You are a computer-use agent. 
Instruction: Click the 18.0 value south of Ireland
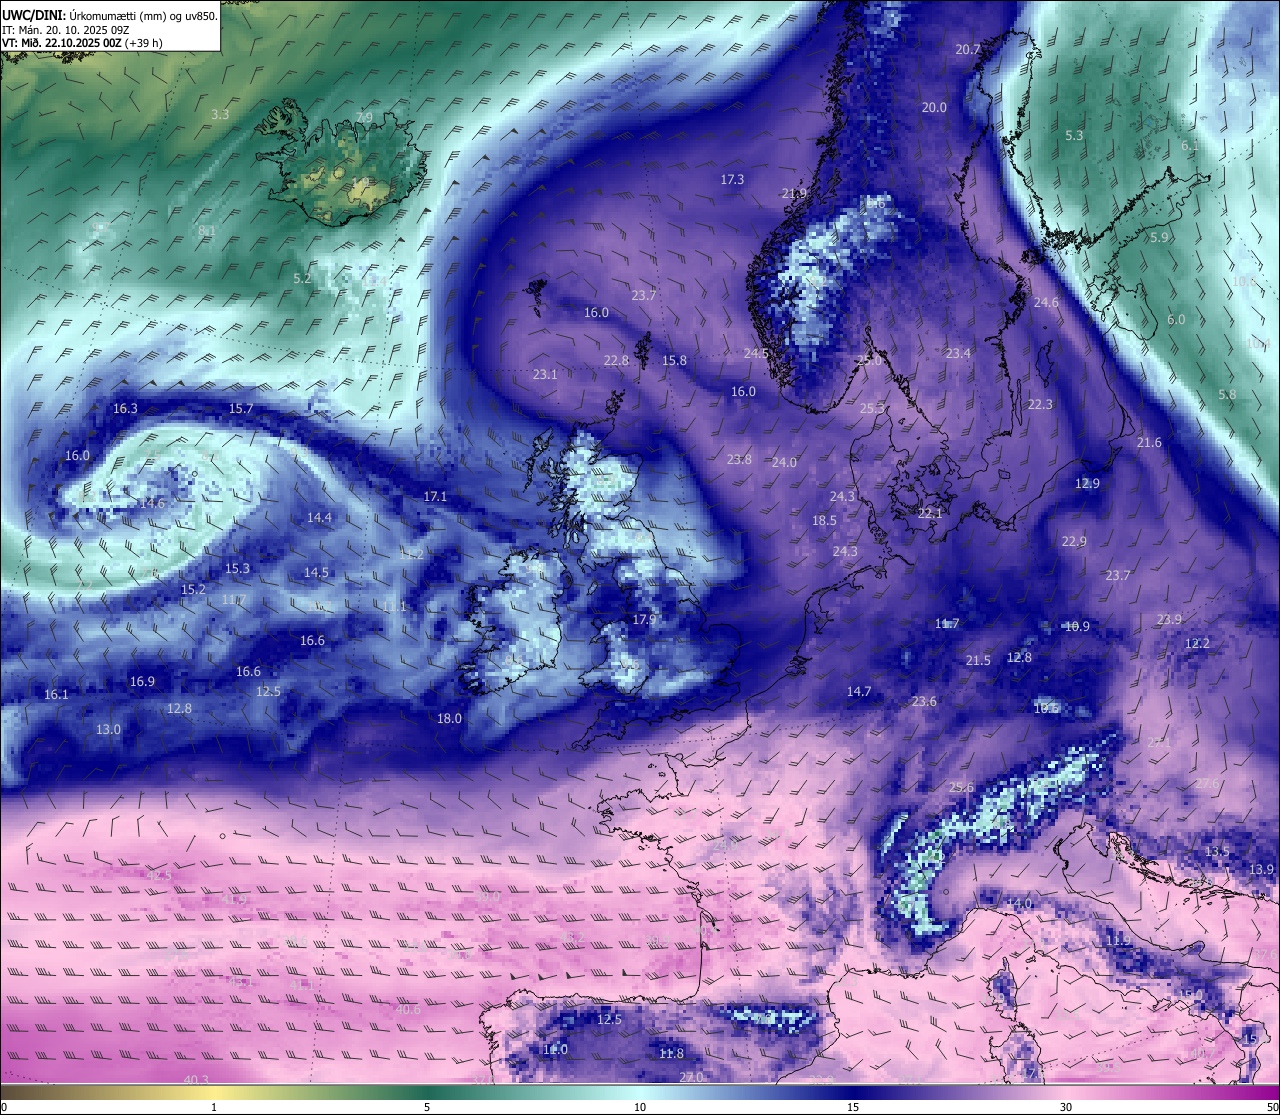tap(449, 718)
